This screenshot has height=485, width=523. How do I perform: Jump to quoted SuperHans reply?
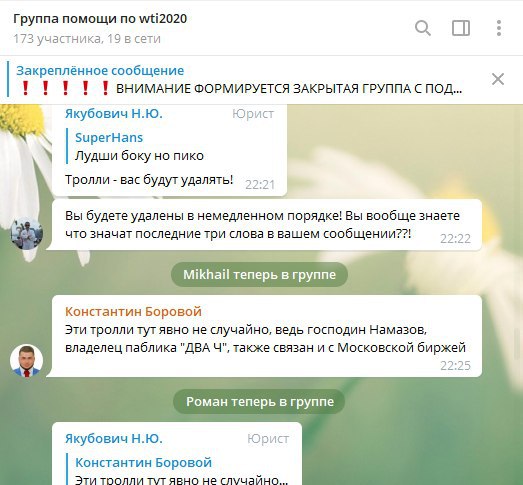(170, 146)
